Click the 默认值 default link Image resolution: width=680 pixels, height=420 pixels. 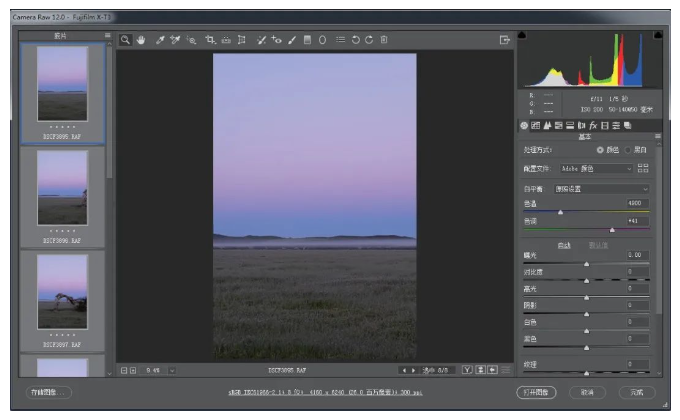pyautogui.click(x=598, y=246)
